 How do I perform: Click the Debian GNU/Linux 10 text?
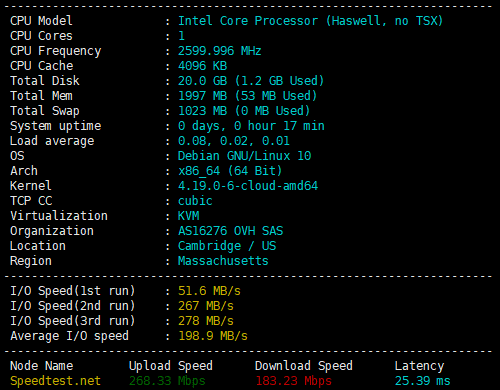click(x=244, y=156)
